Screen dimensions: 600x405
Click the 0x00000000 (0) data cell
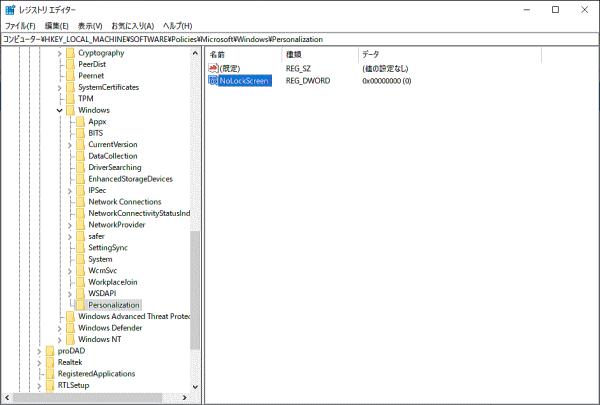pyautogui.click(x=386, y=81)
